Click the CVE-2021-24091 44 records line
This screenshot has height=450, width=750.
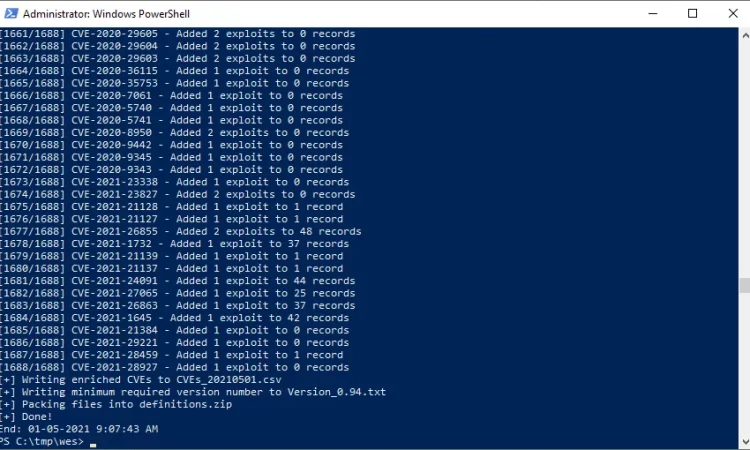pos(177,281)
